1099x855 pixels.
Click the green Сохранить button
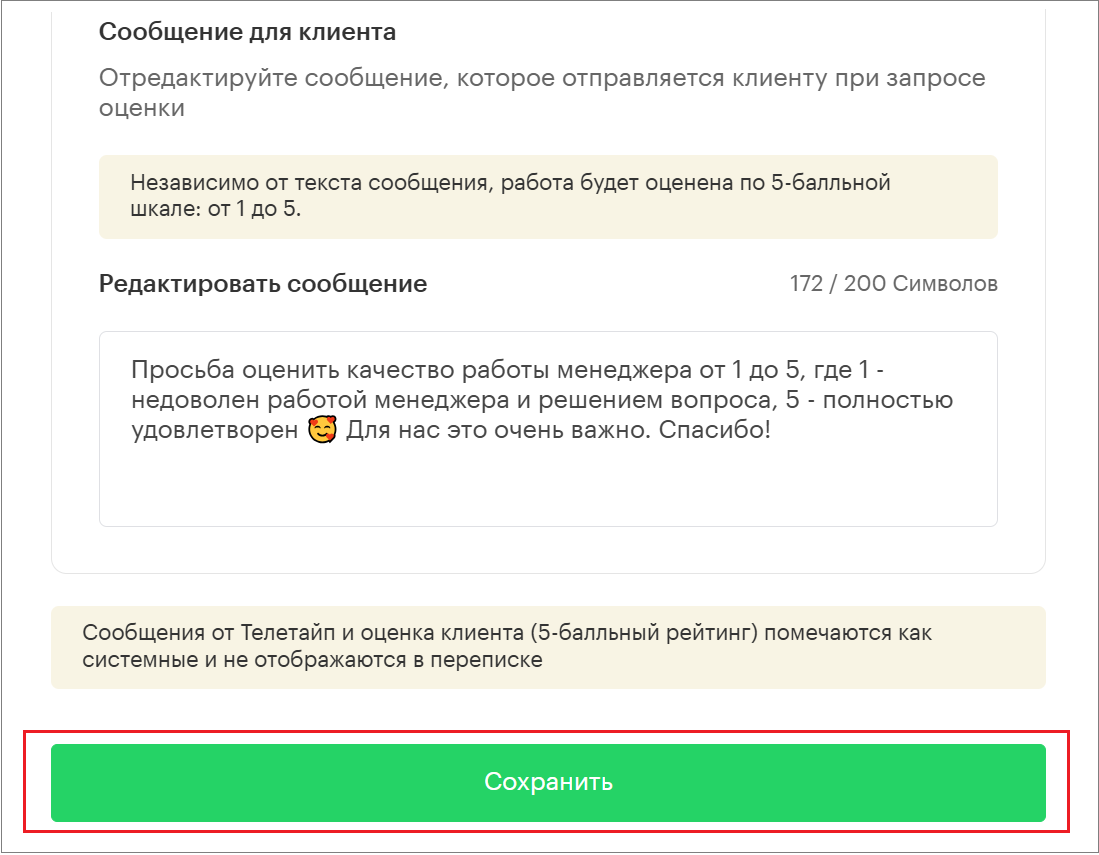click(x=548, y=782)
